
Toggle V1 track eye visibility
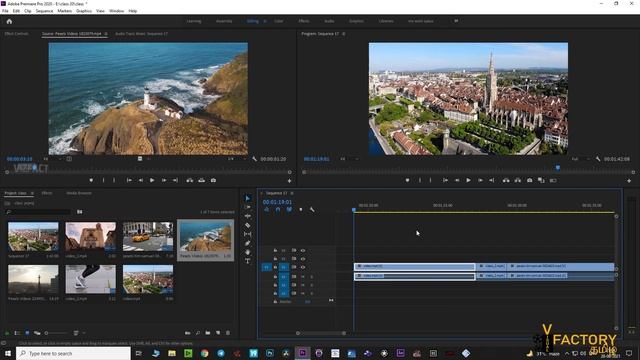point(303,267)
